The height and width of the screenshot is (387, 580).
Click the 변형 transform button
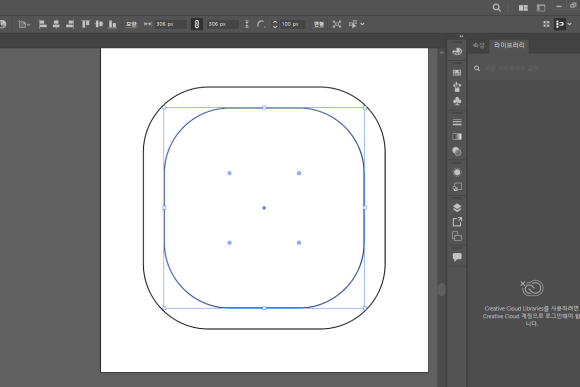coord(318,24)
